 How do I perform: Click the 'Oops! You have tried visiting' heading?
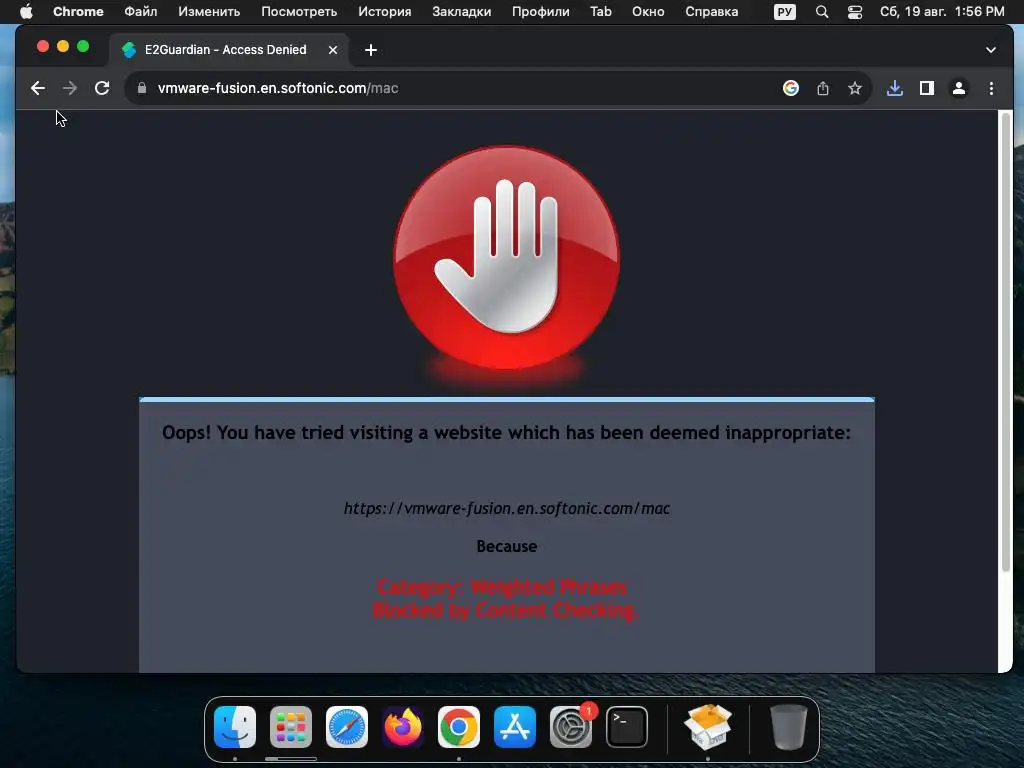point(507,432)
